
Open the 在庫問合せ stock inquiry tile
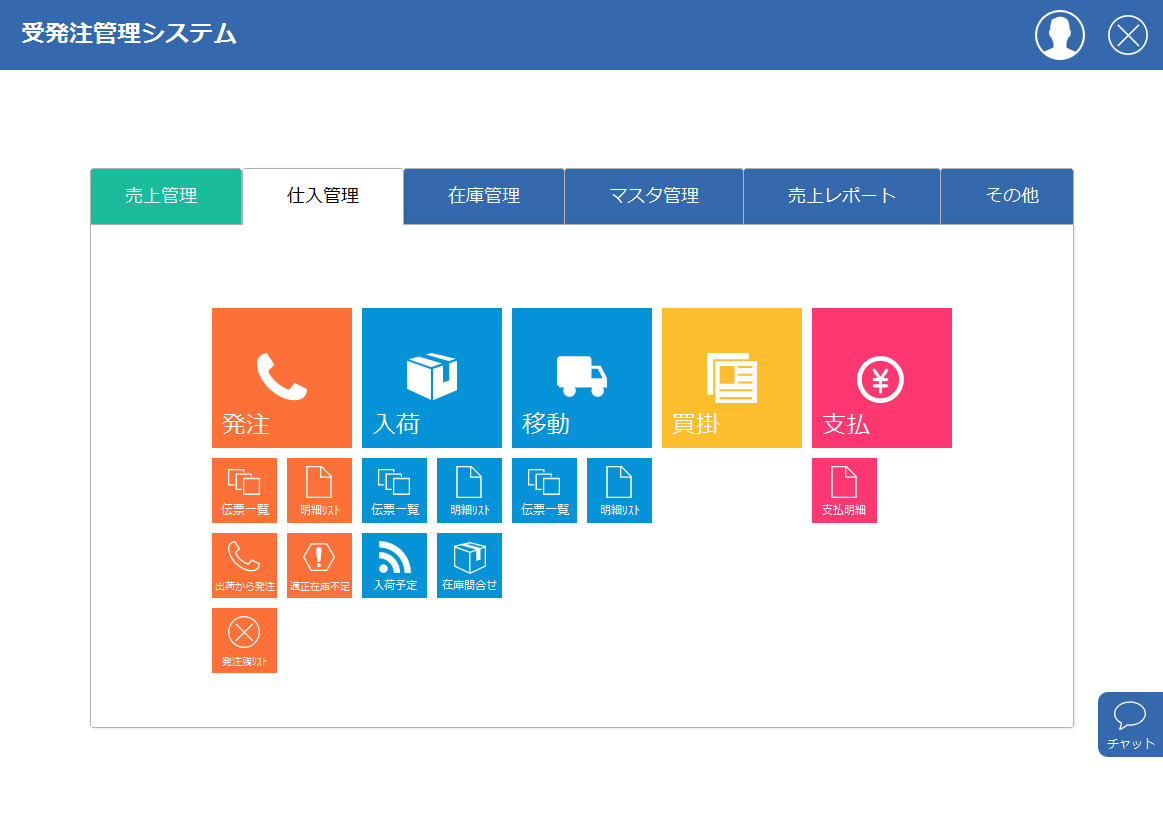(x=470, y=565)
